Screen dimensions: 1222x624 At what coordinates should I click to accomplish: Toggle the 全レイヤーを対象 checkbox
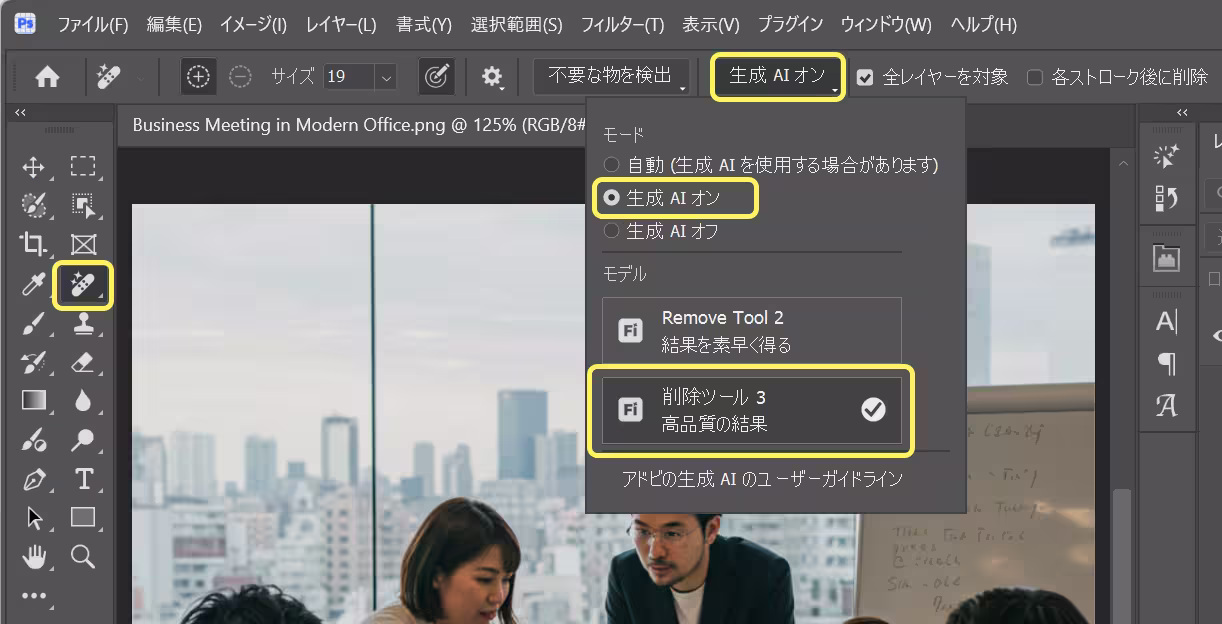[866, 77]
